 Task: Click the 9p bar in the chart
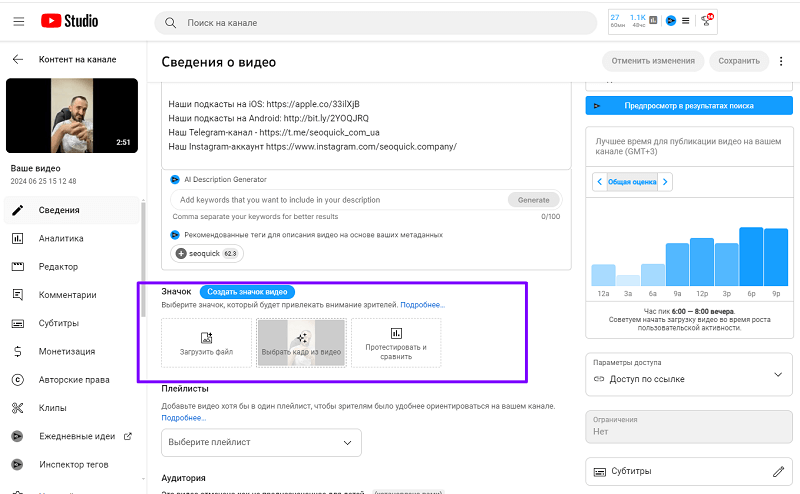(776, 257)
